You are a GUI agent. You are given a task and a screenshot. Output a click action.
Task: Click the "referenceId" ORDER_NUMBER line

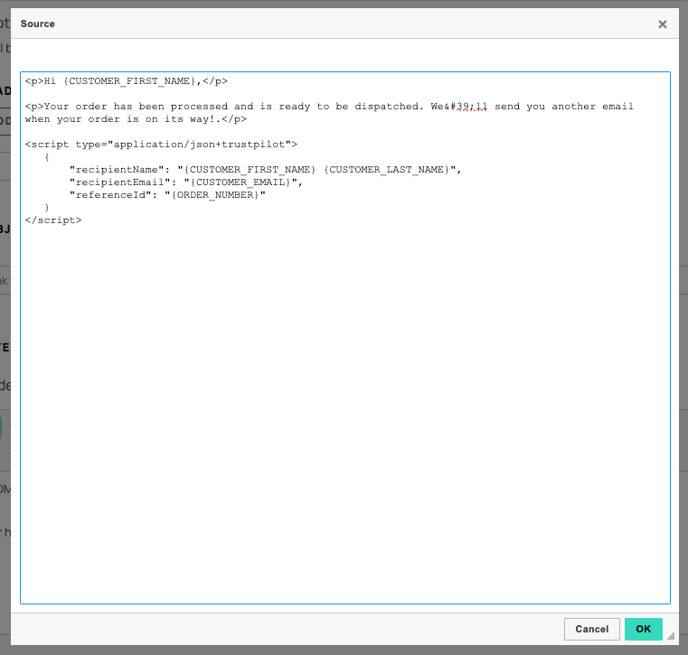167,195
